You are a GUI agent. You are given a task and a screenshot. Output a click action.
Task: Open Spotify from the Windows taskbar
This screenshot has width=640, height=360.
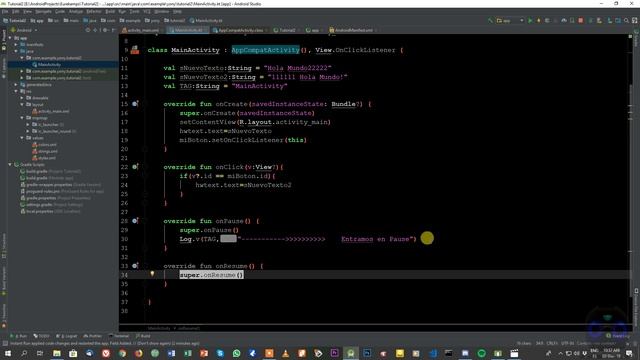point(482,353)
